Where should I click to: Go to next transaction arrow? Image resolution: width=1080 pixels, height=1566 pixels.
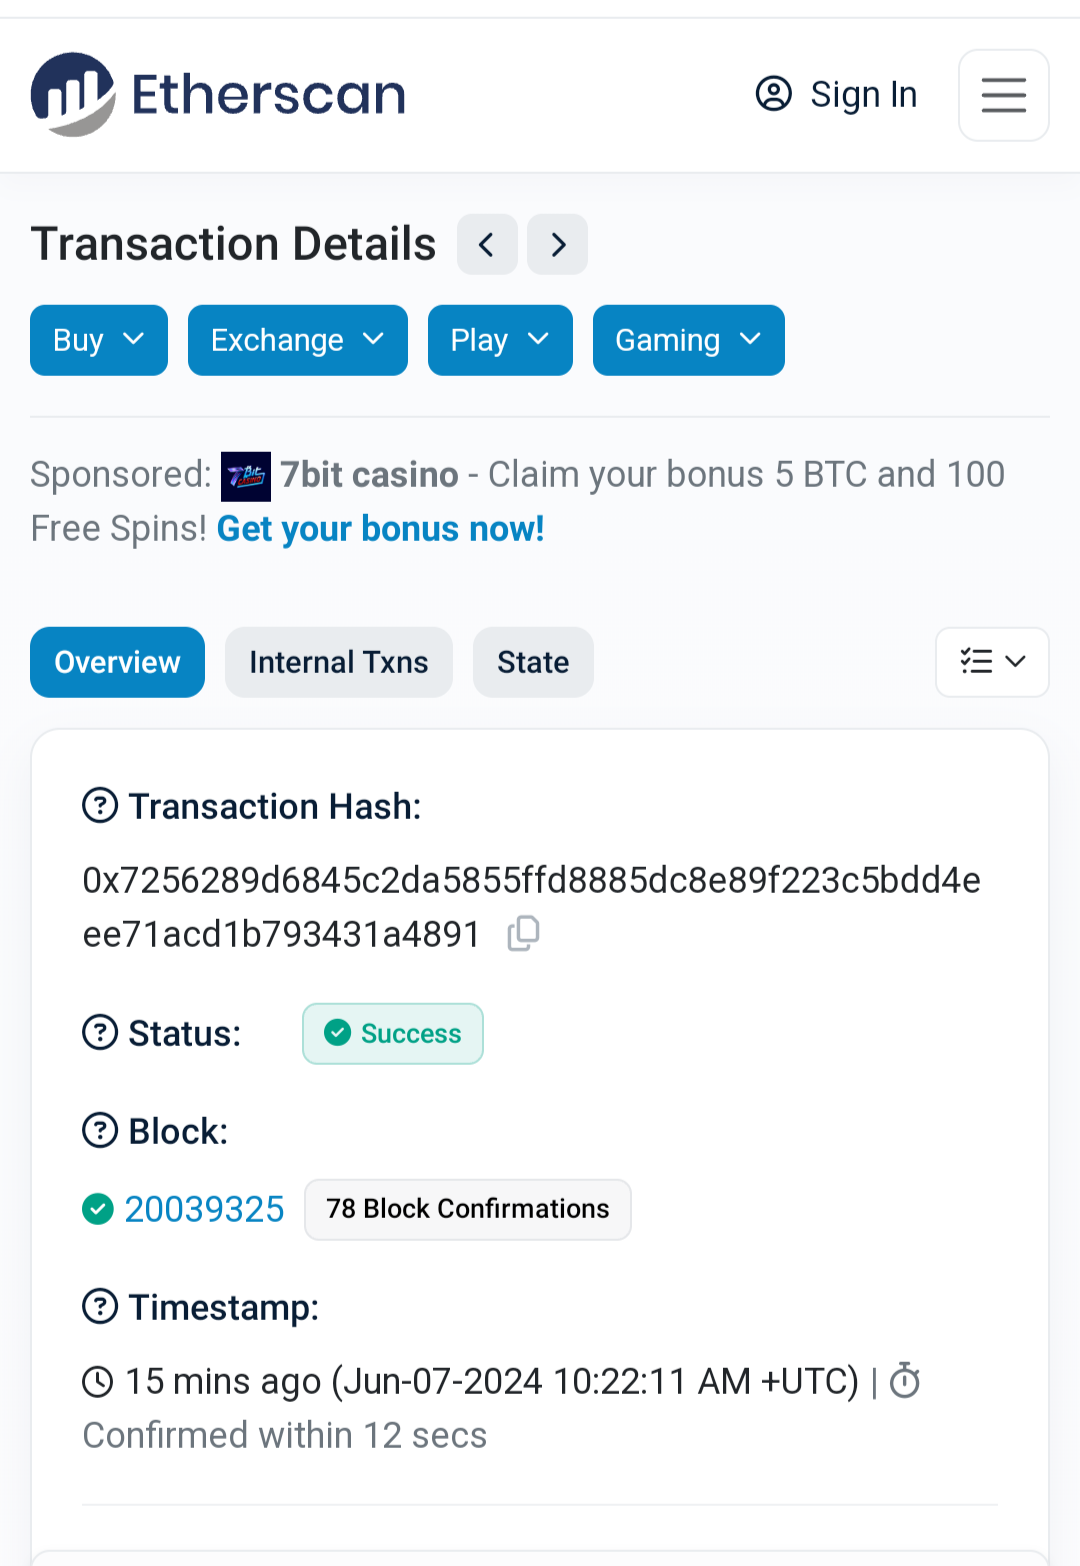[558, 244]
